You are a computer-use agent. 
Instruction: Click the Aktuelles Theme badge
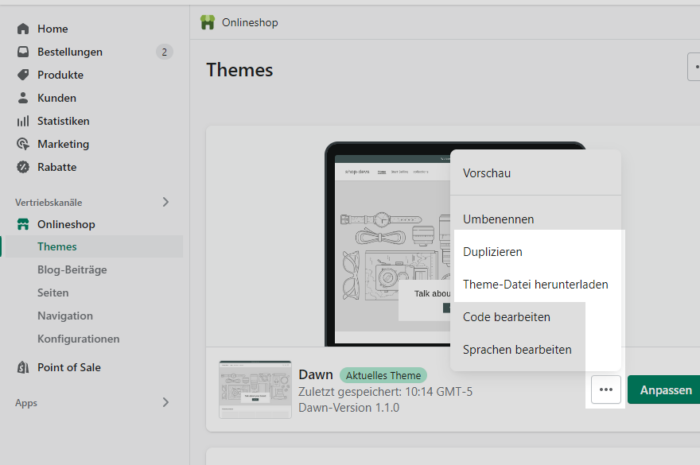click(x=383, y=375)
